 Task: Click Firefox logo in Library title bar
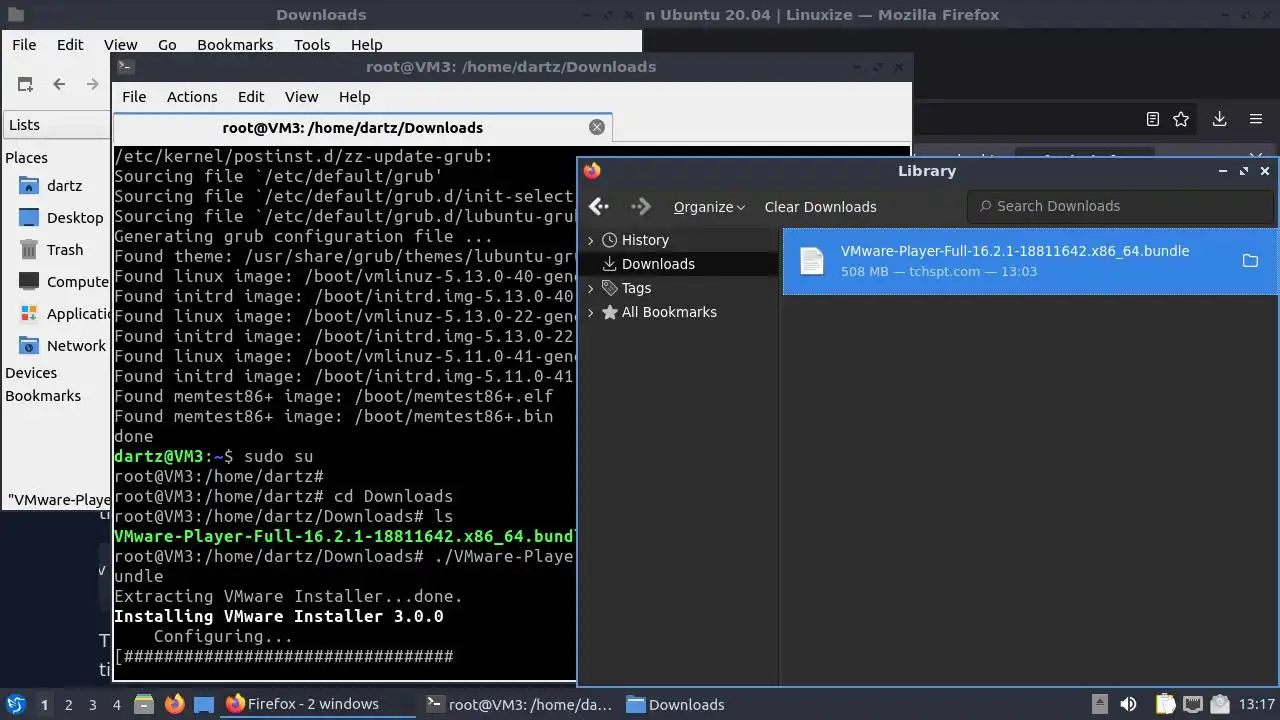[592, 171]
